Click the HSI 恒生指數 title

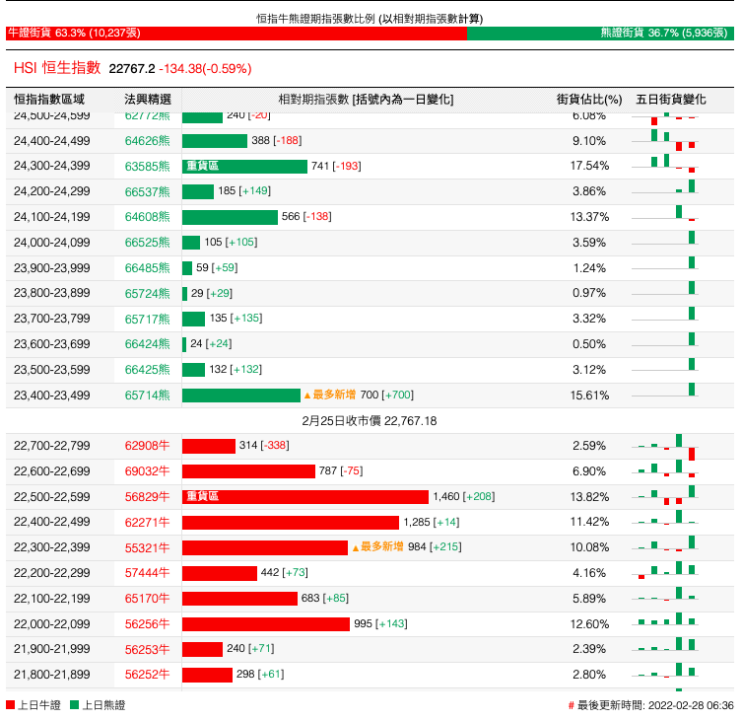(57, 68)
